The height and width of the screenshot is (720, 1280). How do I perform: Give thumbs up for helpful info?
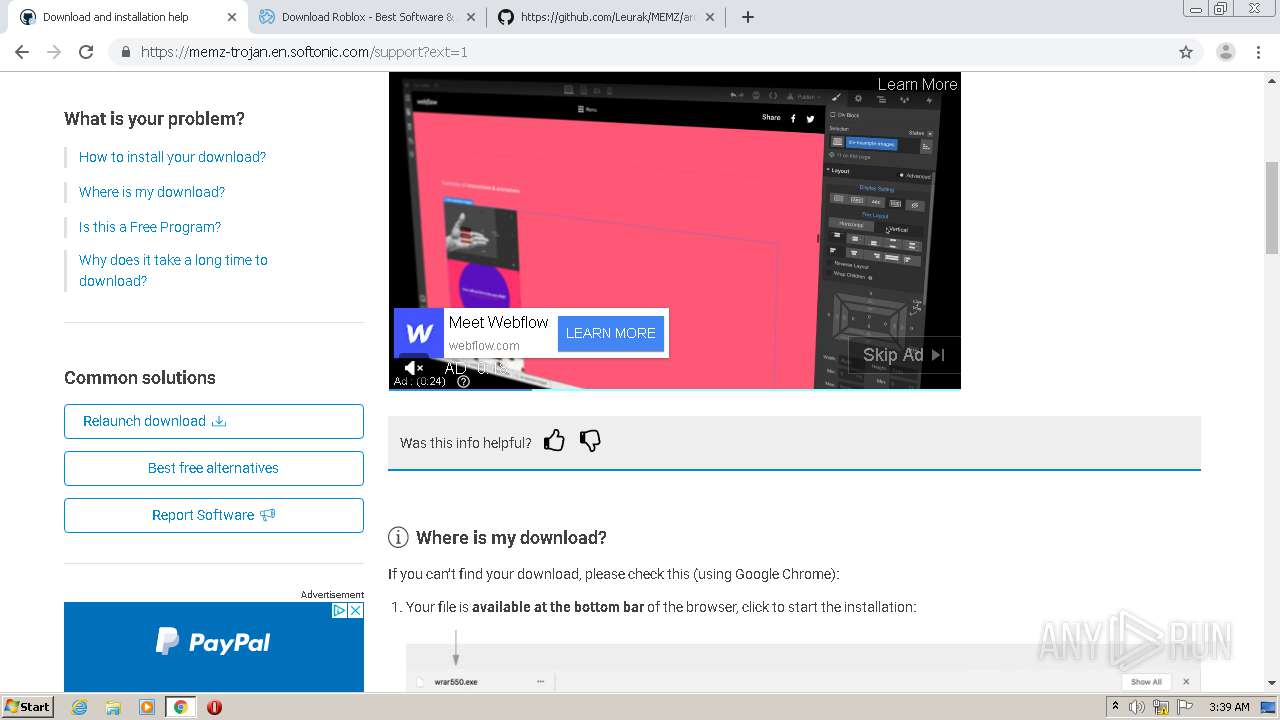(x=554, y=441)
